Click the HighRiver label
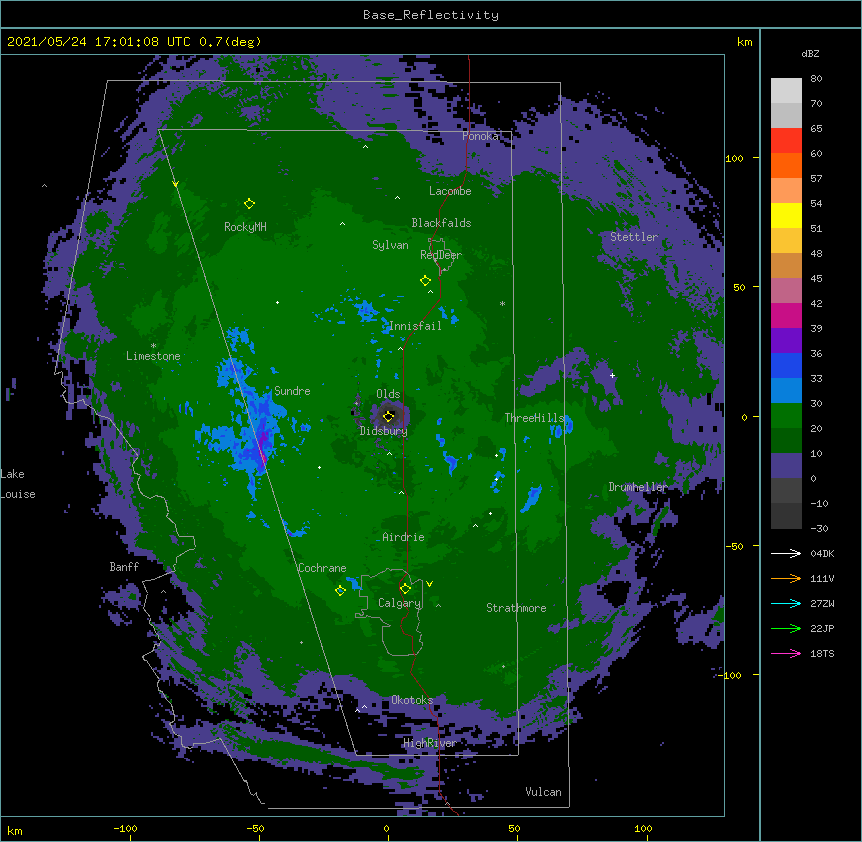This screenshot has height=842, width=862. 430,743
